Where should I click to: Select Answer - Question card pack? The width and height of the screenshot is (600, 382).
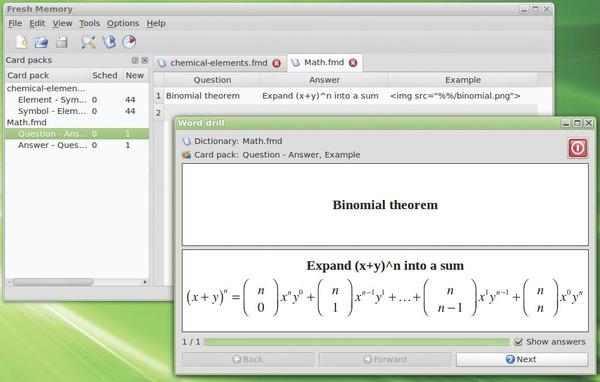click(52, 145)
